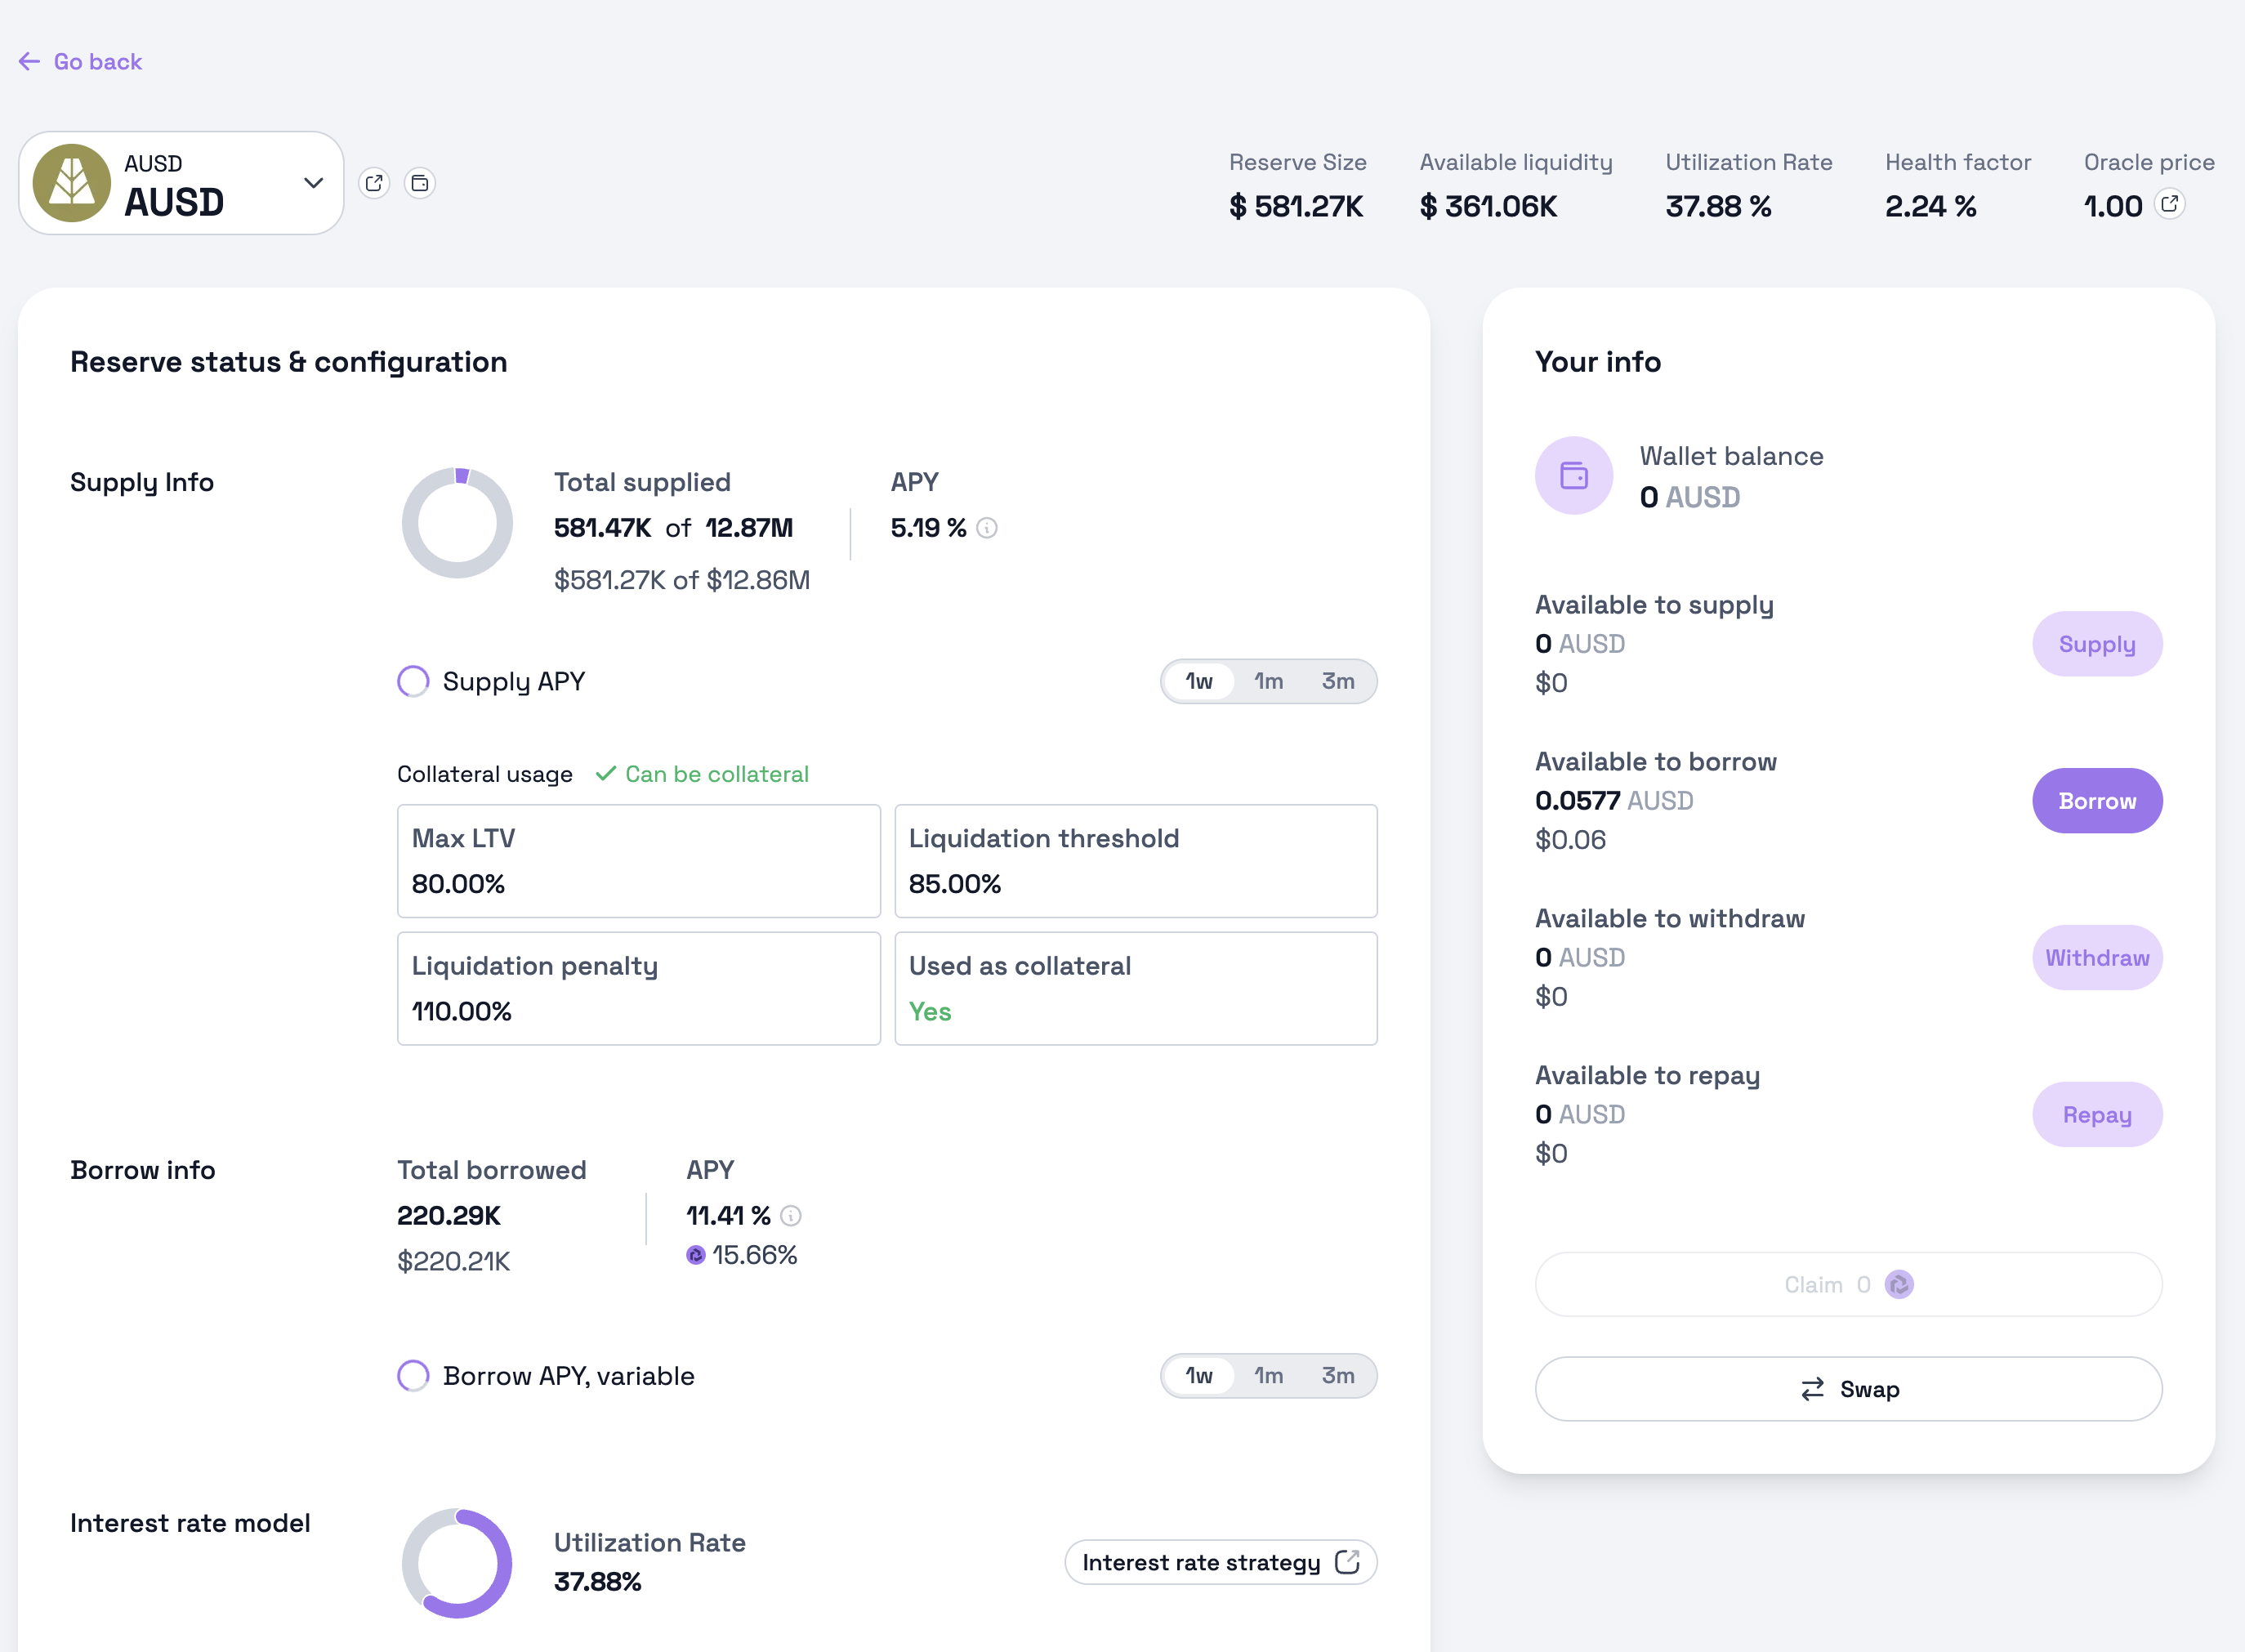Image resolution: width=2245 pixels, height=1652 pixels.
Task: Expand the AUSD asset selector dropdown
Action: (x=181, y=183)
